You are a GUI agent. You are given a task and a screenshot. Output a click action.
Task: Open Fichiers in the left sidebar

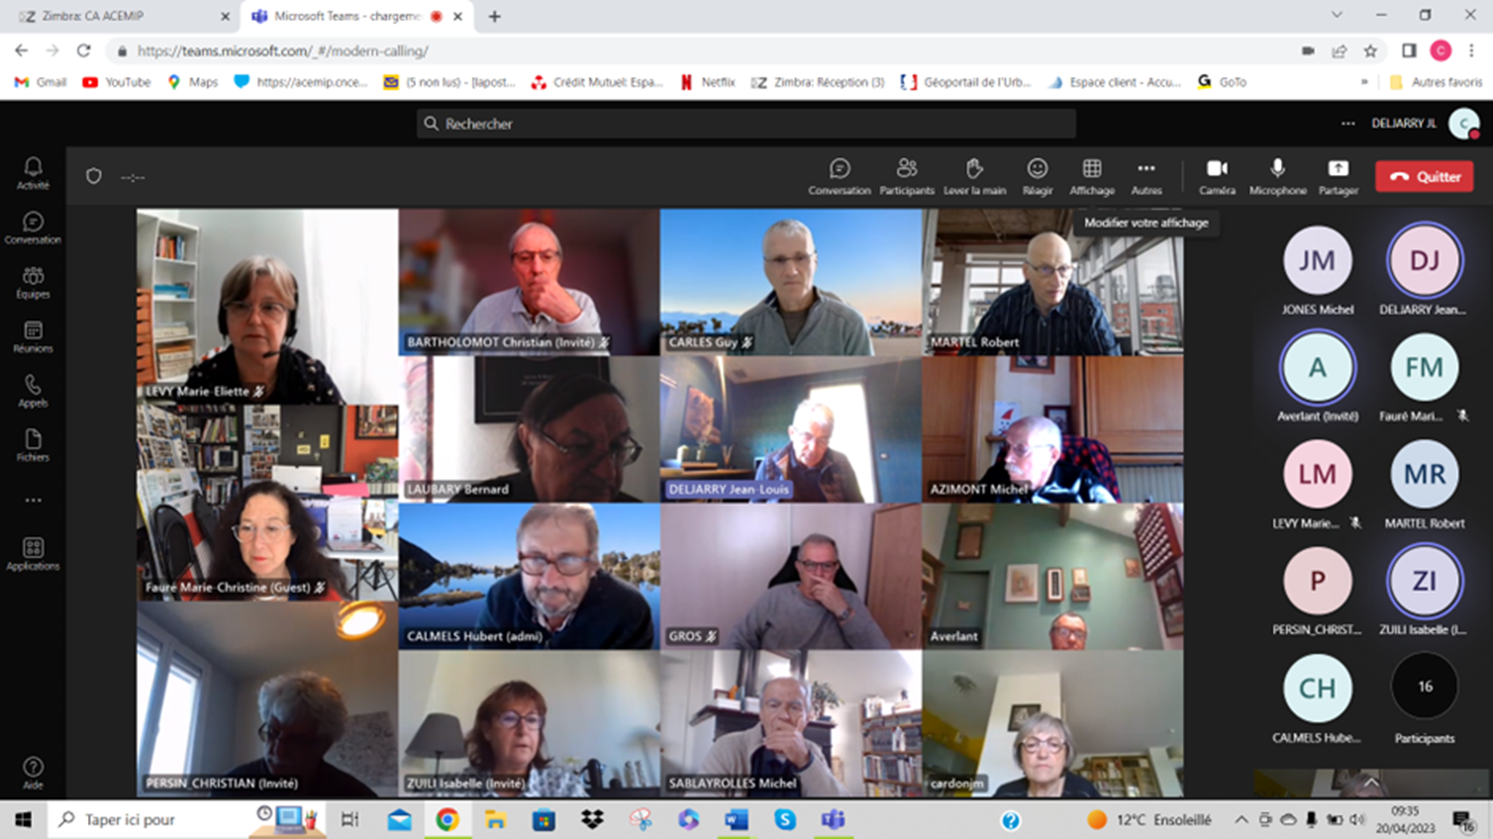pos(33,445)
